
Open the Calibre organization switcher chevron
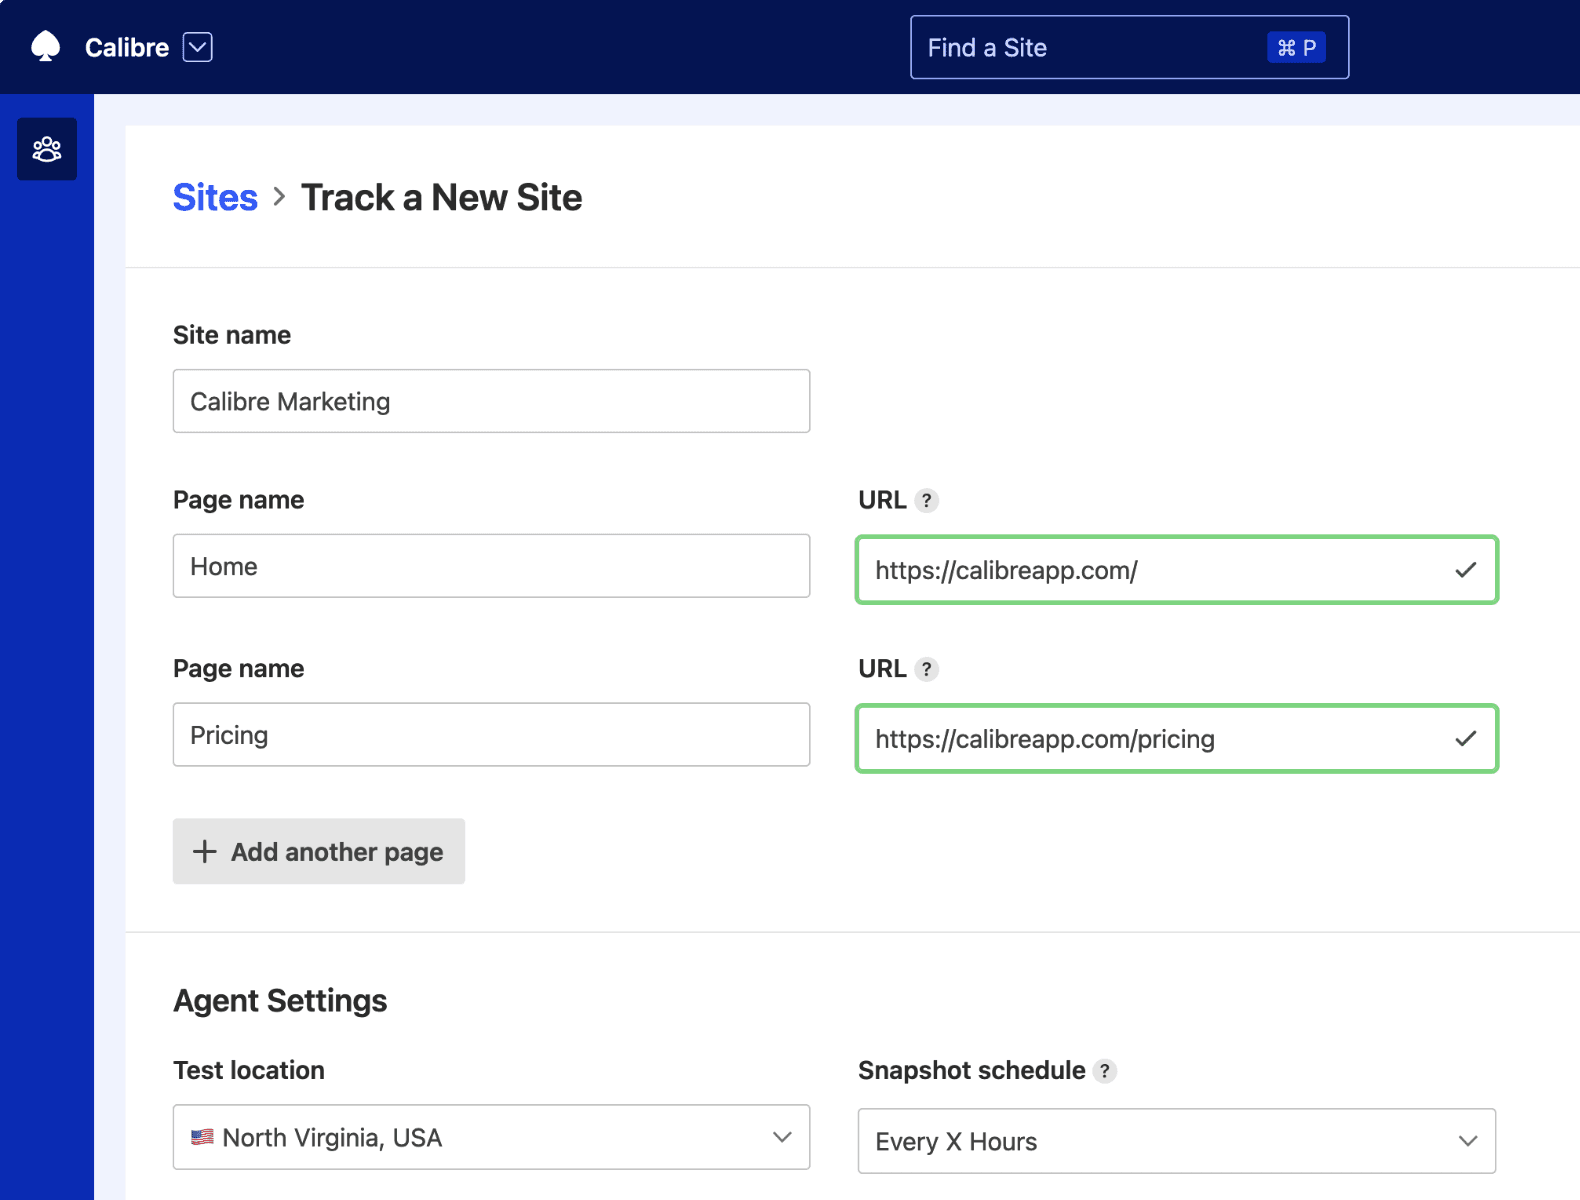tap(198, 47)
